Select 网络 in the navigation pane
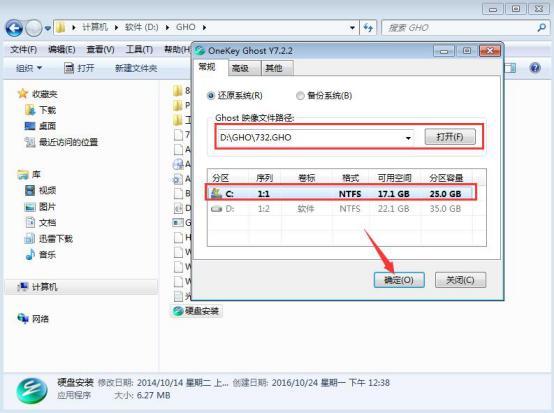 (x=33, y=319)
